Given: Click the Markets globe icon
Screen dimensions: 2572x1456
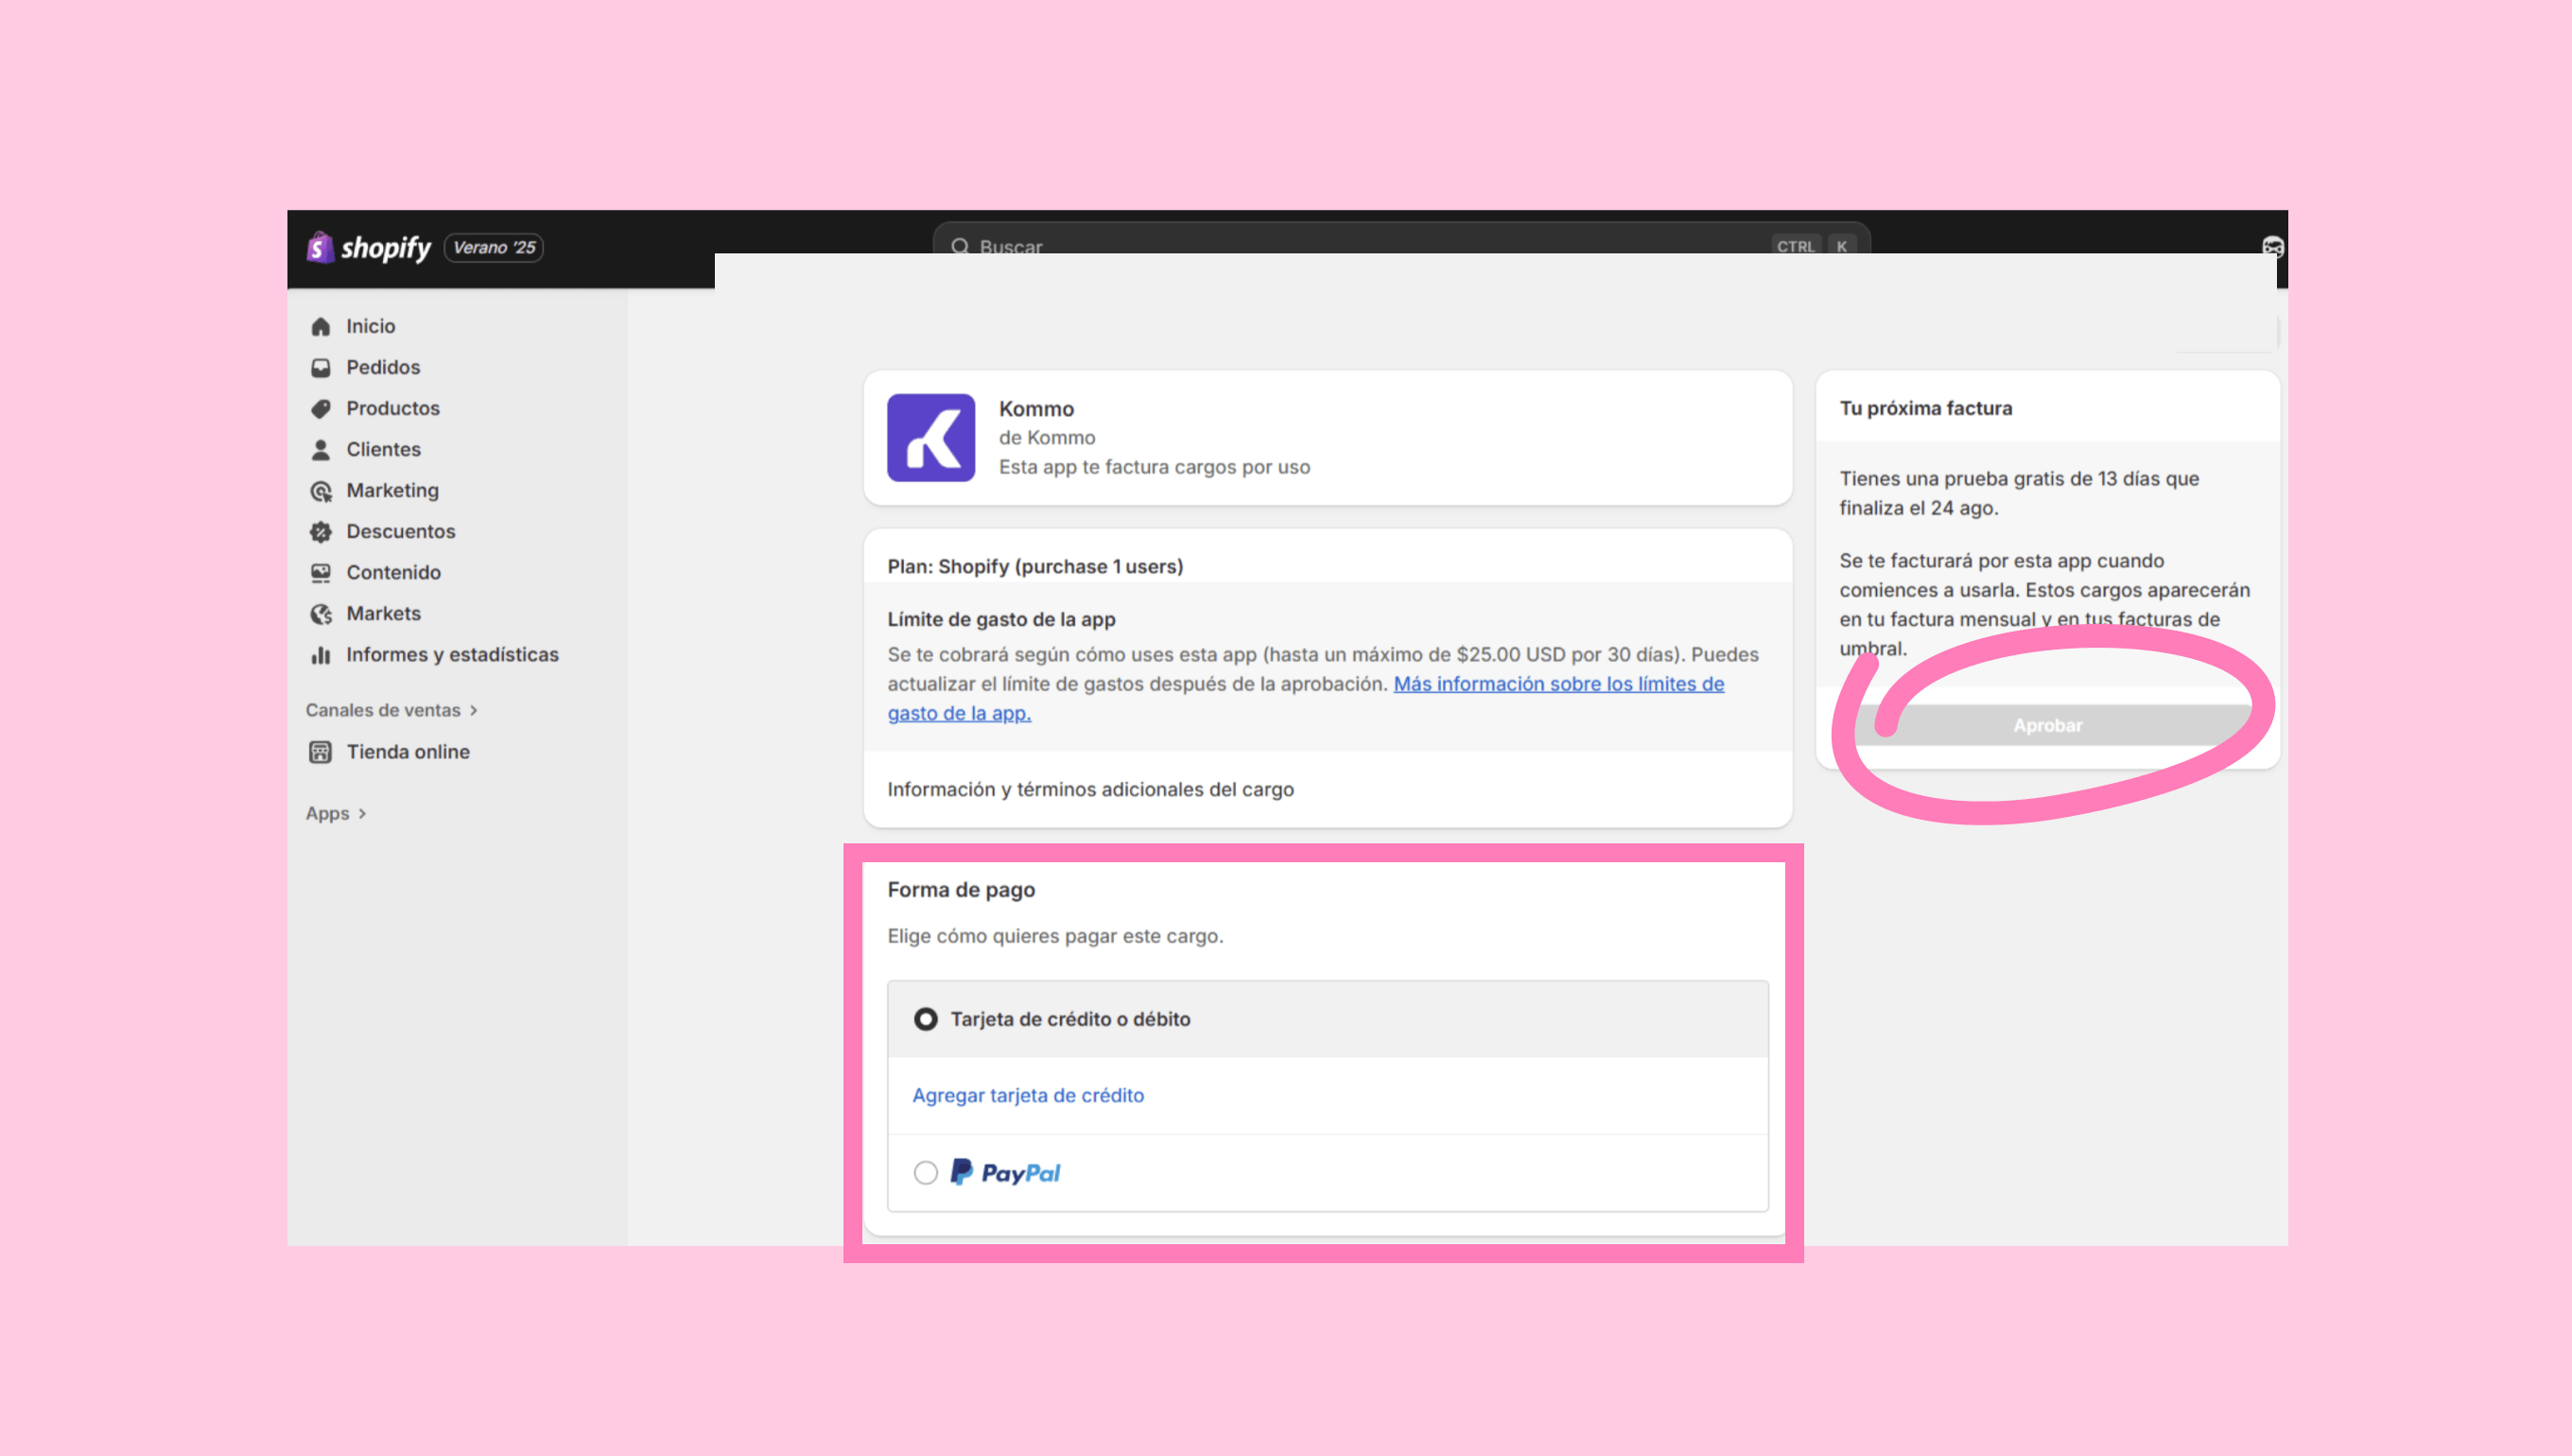Looking at the screenshot, I should point(320,614).
